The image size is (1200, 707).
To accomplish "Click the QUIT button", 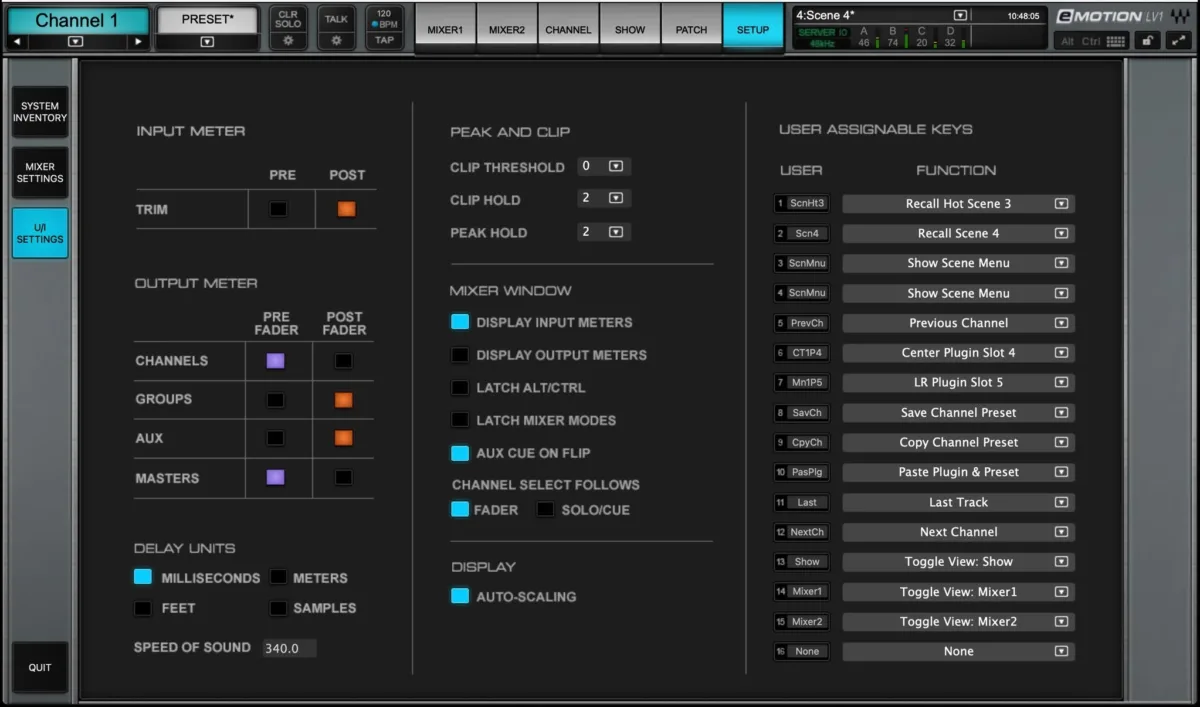I will (x=40, y=667).
